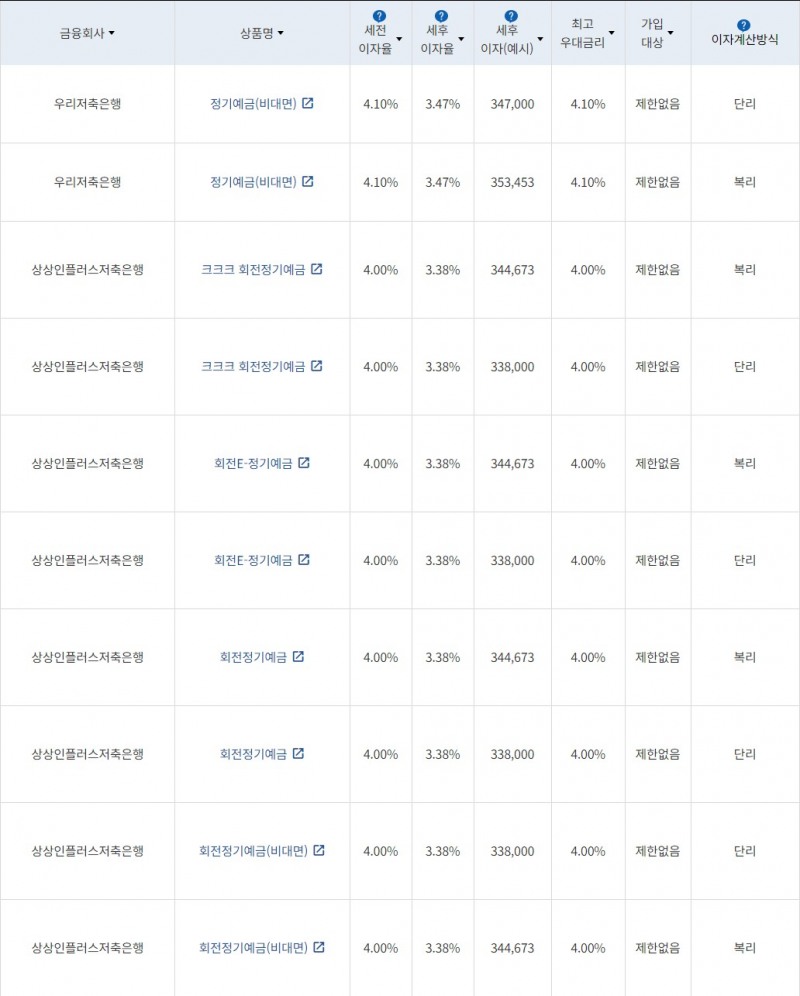Open the 크크크 회전정기예금 link in 단리 row
The height and width of the screenshot is (996, 800).
point(253,367)
